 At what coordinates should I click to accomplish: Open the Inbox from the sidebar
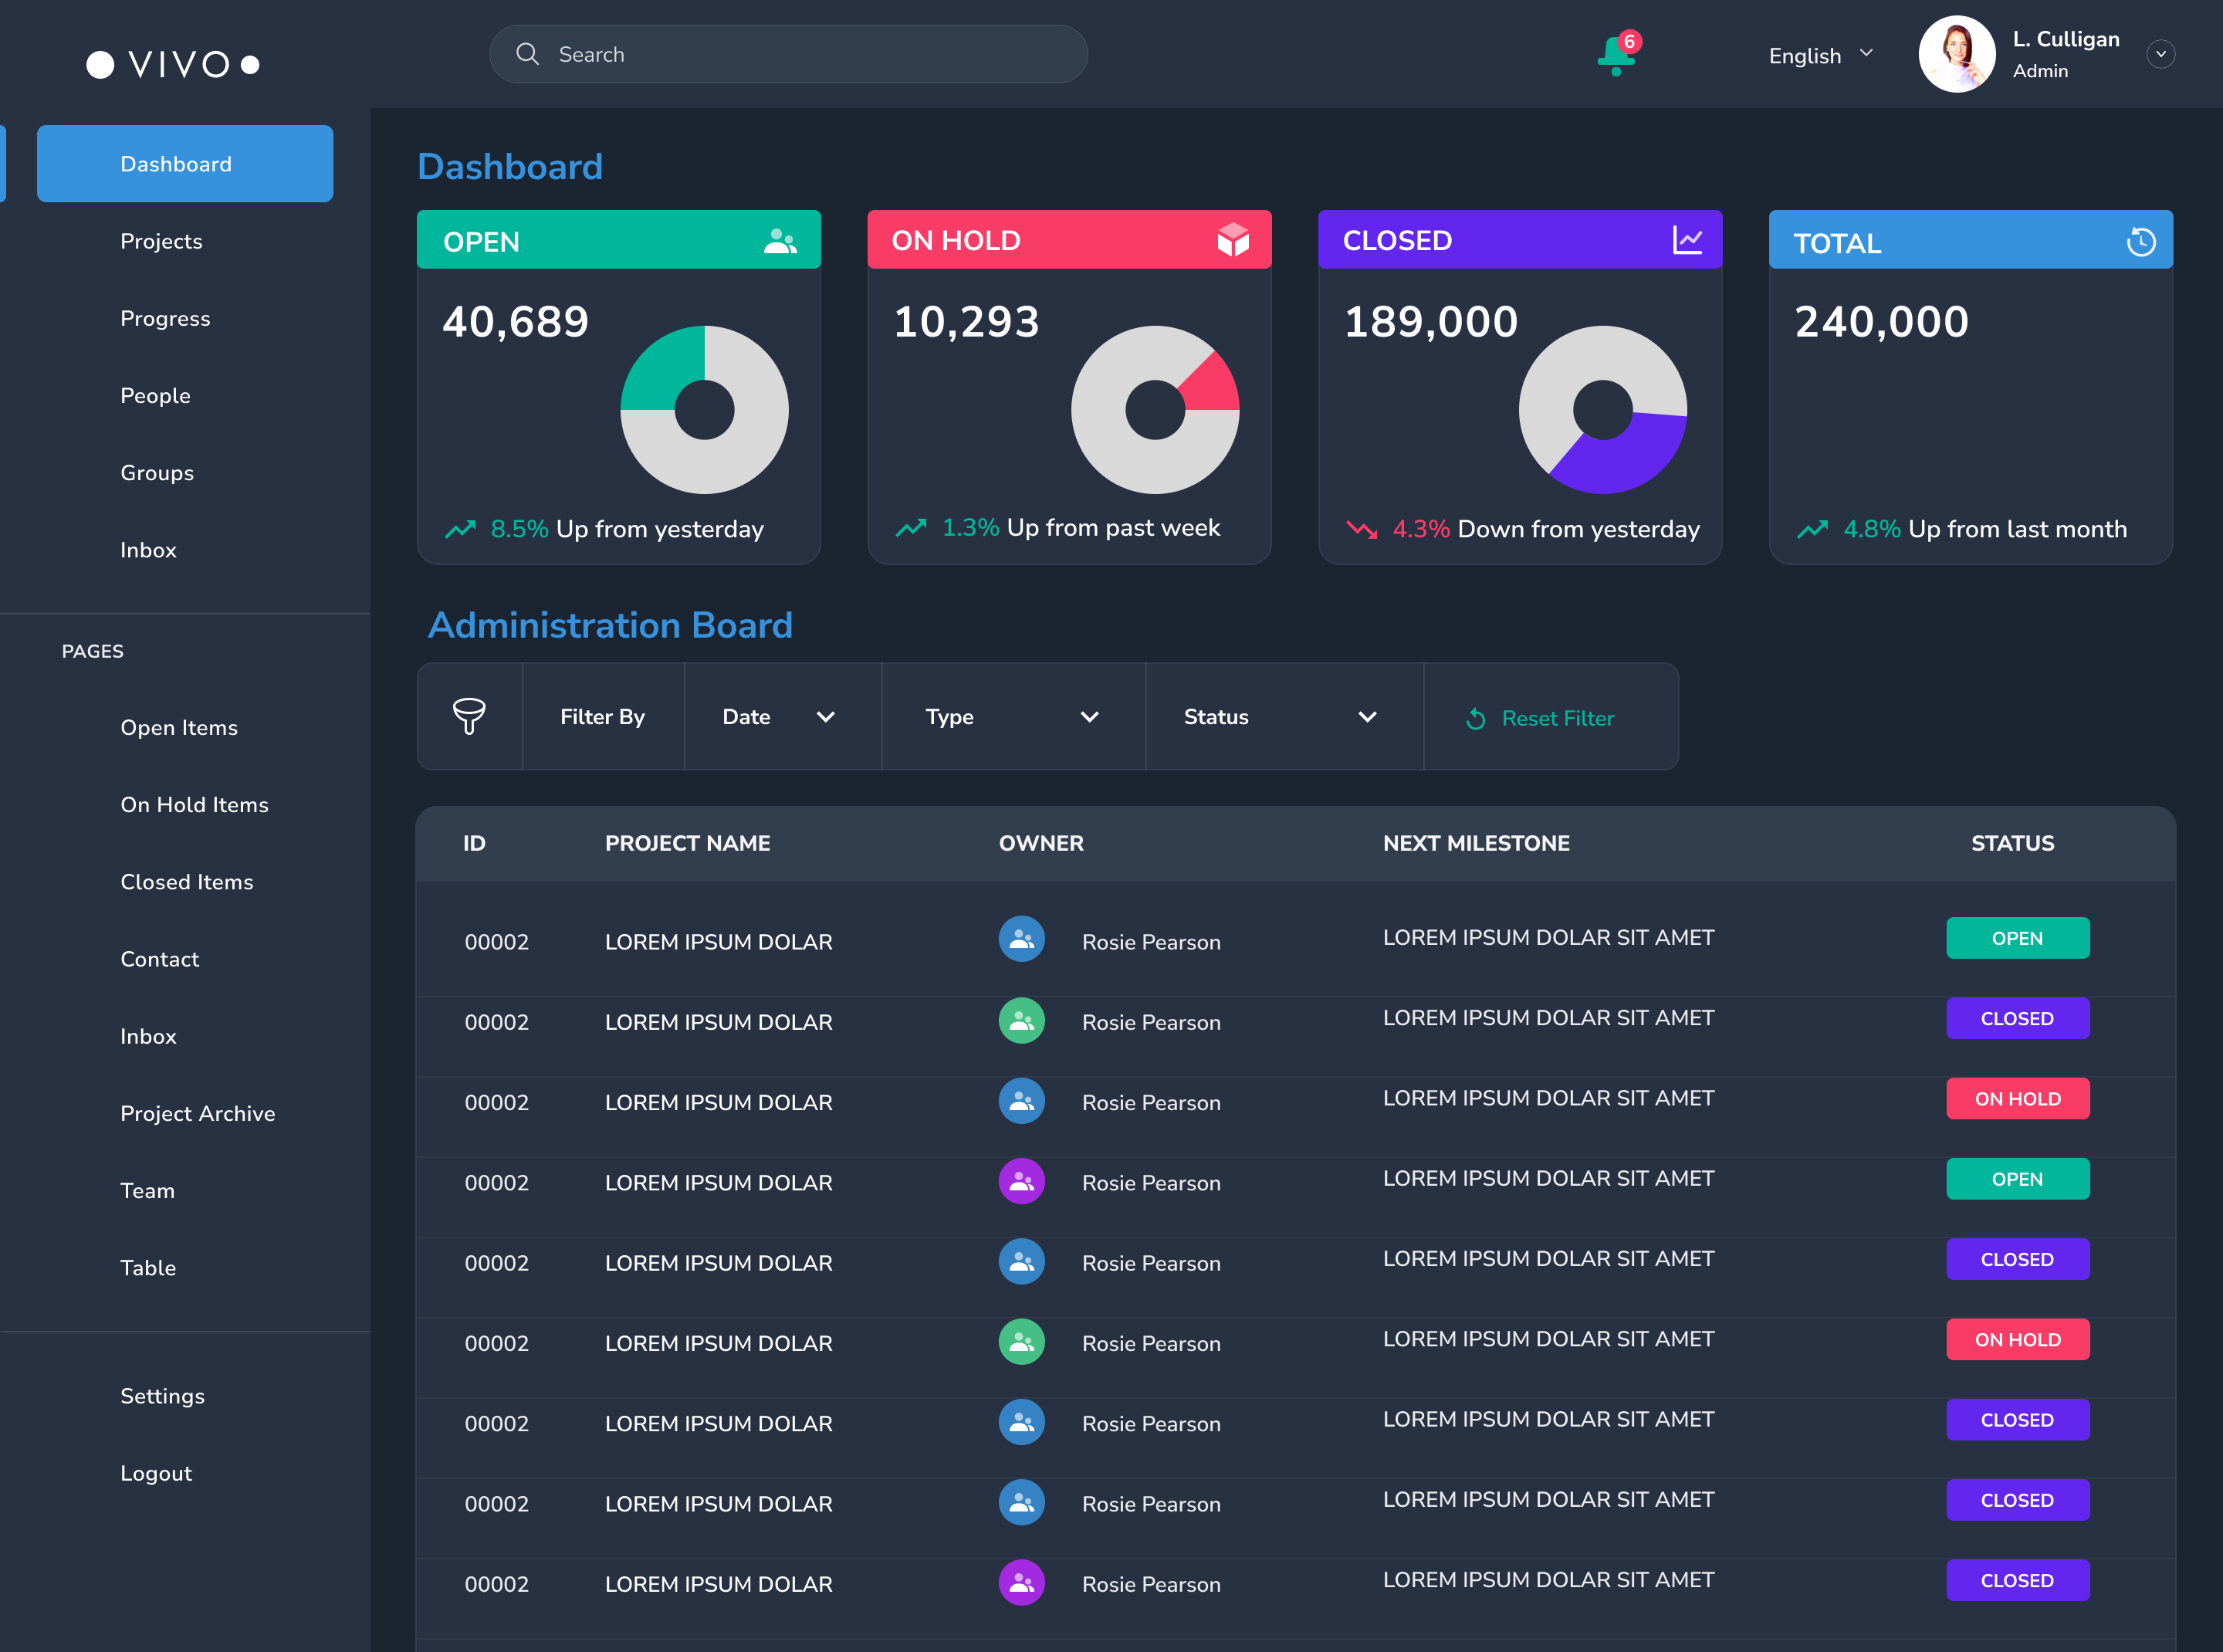click(x=148, y=550)
